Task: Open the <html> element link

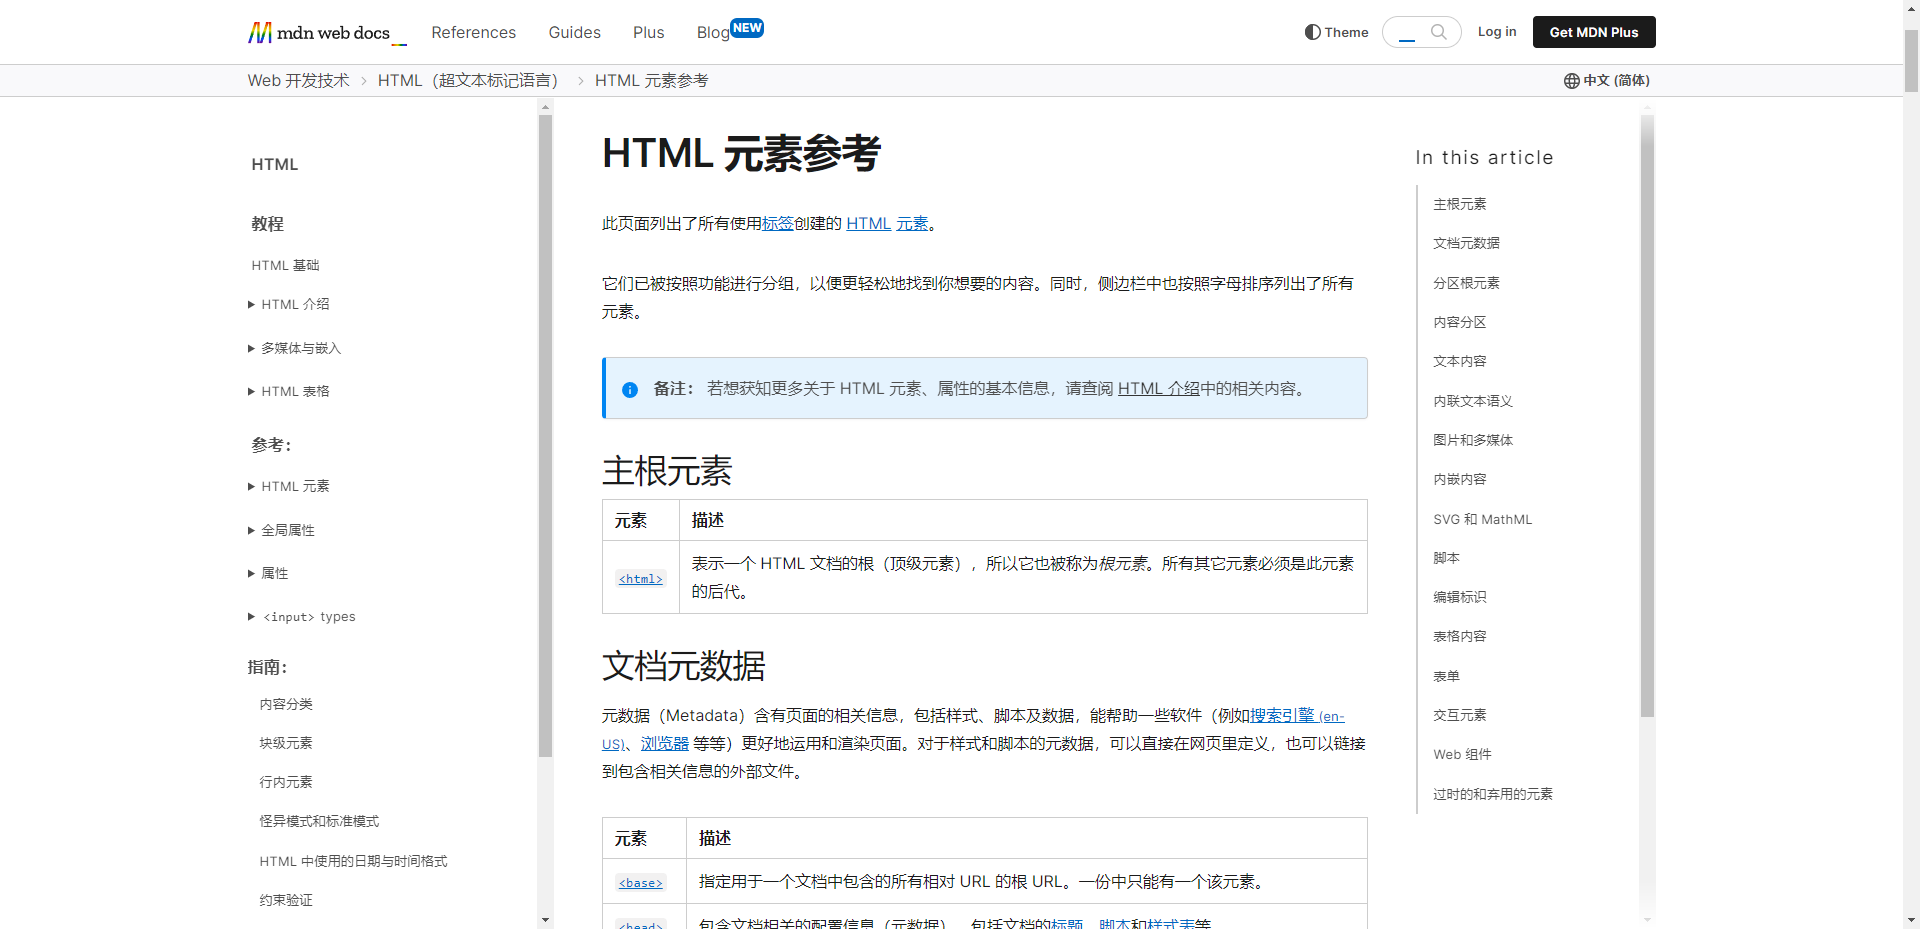Action: pos(640,579)
